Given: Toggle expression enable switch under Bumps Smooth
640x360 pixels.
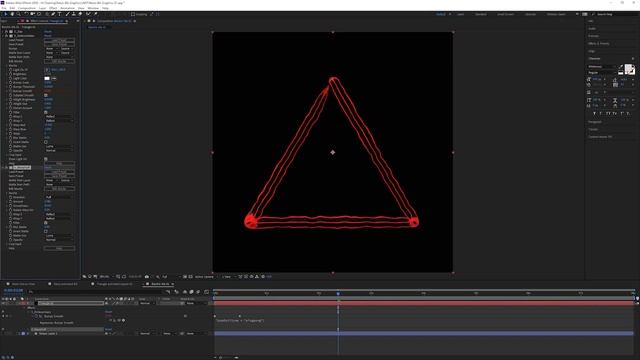Looking at the screenshot, I should [x=110, y=320].
